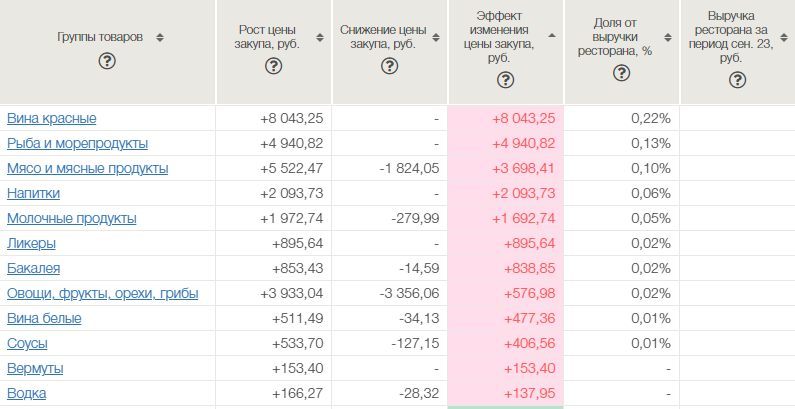
Task: Sort by Выручка ресторана за период arrows
Action: click(783, 37)
